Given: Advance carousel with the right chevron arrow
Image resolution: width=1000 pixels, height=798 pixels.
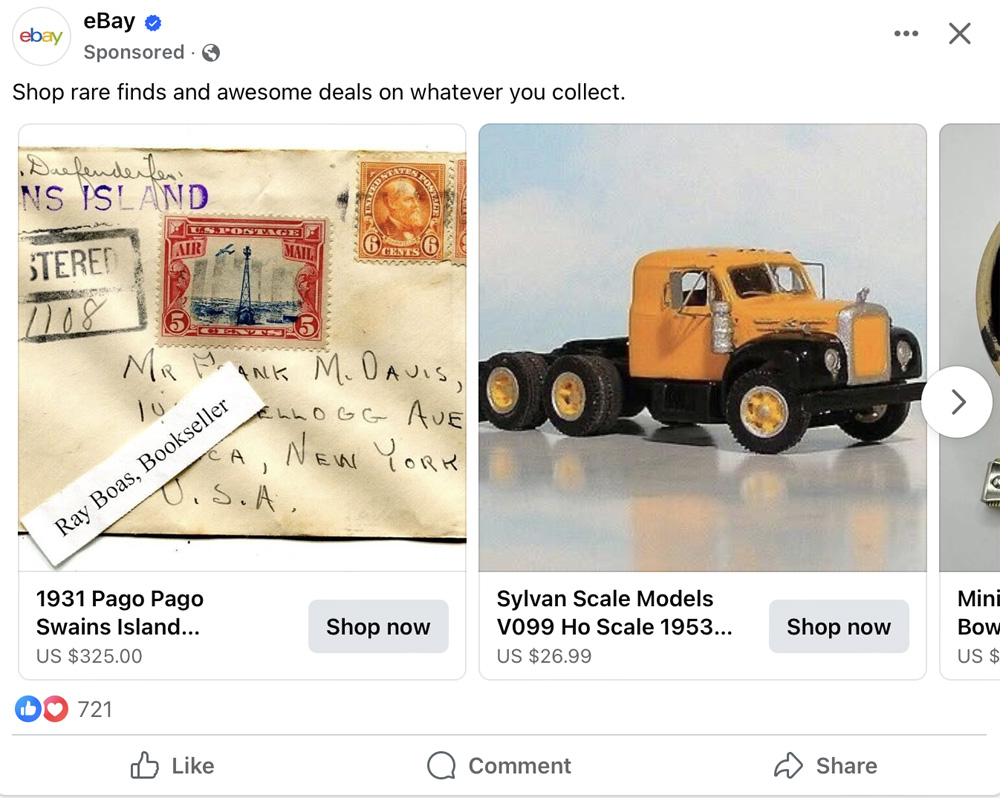Looking at the screenshot, I should point(957,402).
